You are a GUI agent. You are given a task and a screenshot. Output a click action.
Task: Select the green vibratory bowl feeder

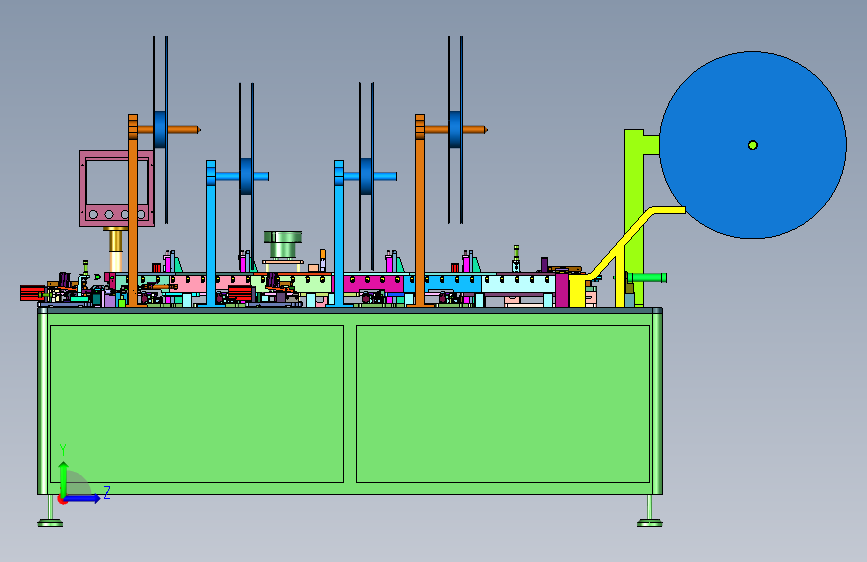(283, 245)
